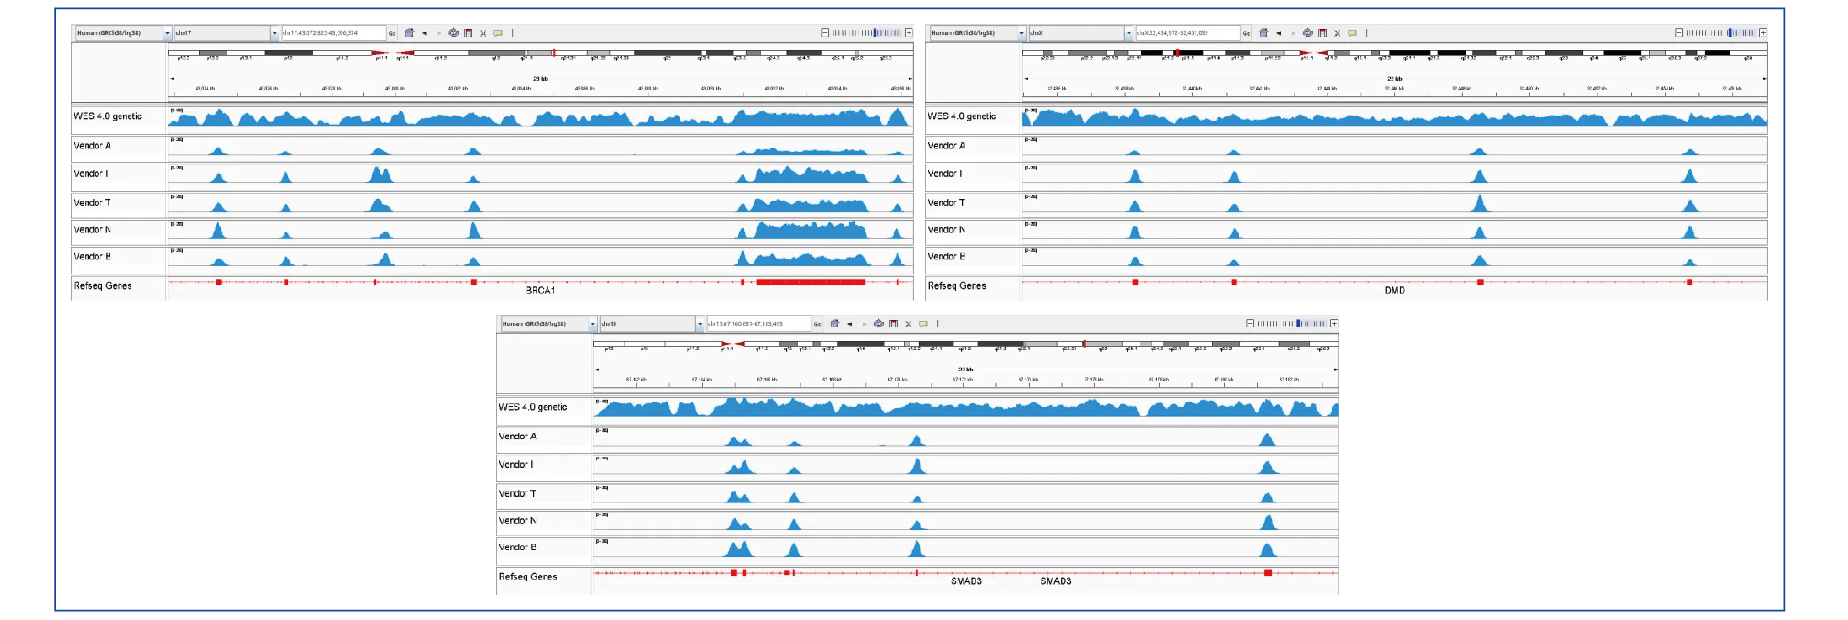Click the Refresh icon in the BRCA1 panel toolbar
This screenshot has height=620, width=1848.
tap(453, 33)
